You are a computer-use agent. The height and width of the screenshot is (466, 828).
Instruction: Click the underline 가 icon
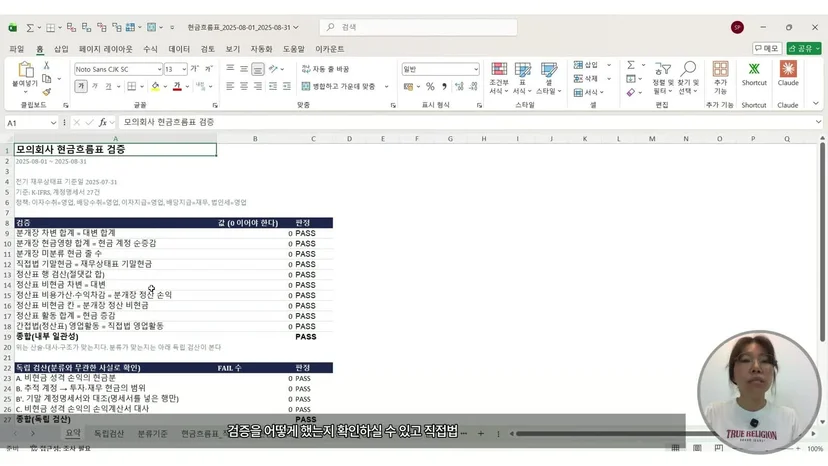(108, 86)
